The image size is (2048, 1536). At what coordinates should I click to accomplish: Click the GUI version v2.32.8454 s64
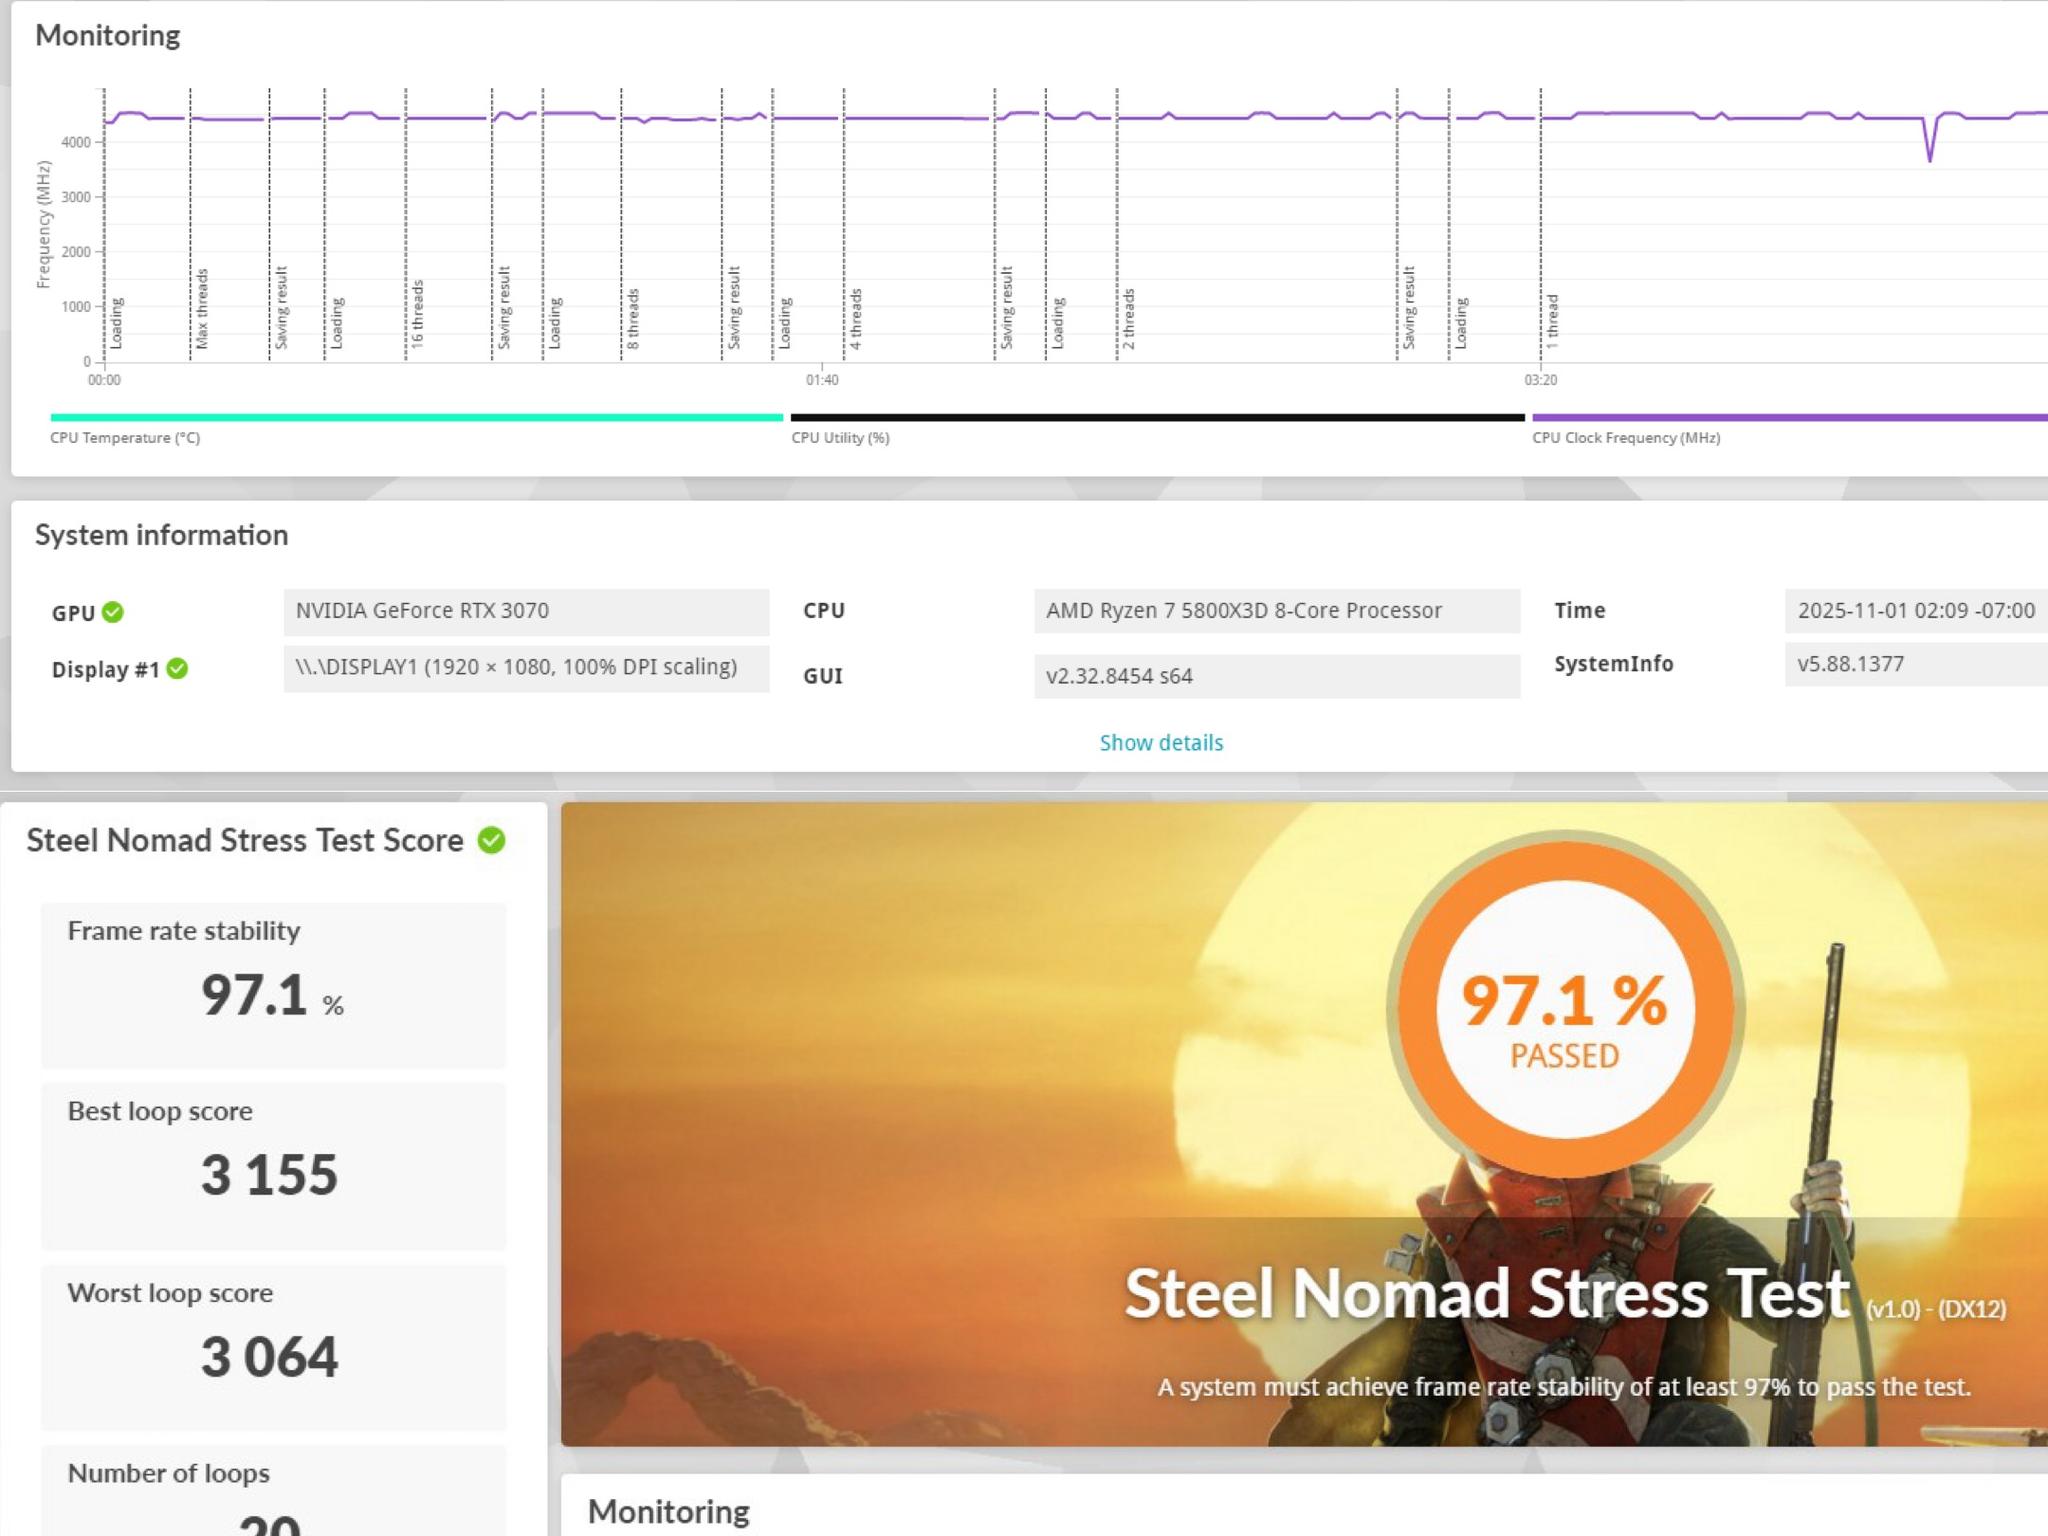point(1277,676)
